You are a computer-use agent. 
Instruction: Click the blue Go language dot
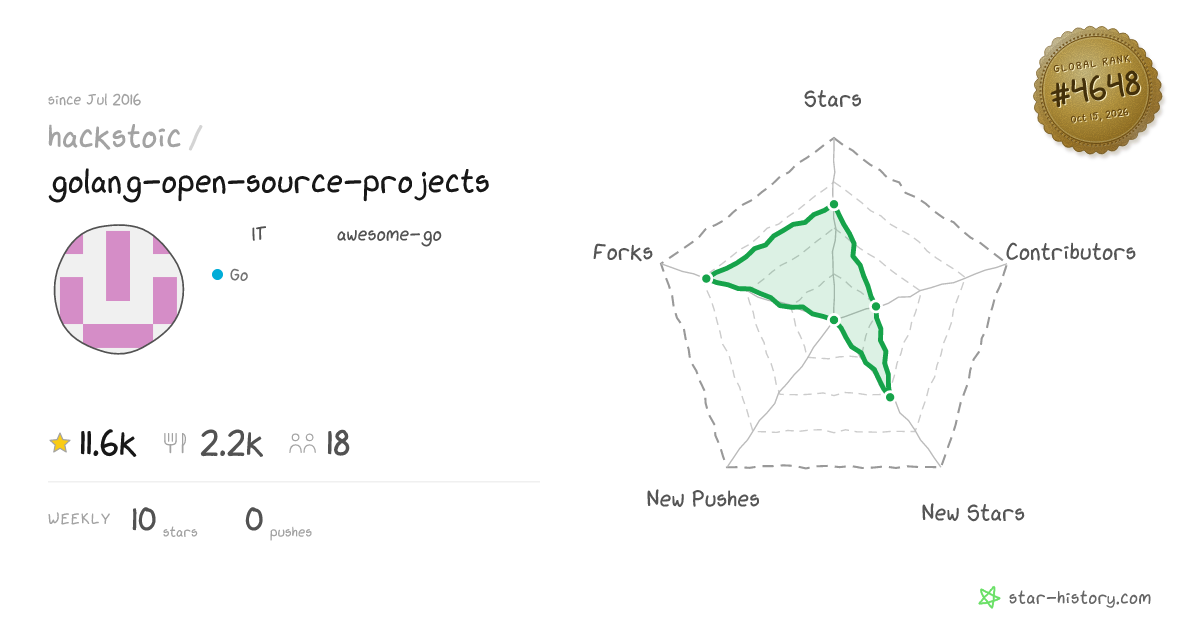217,275
